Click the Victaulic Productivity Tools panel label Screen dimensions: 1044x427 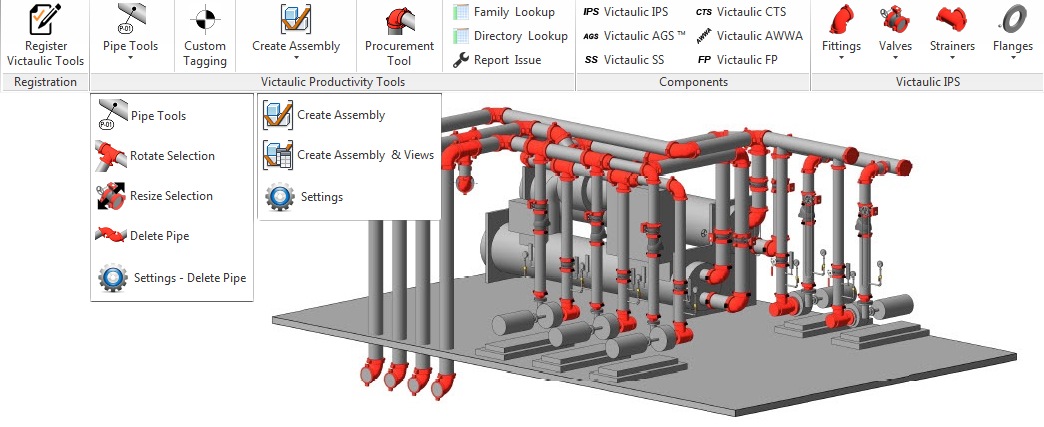point(333,82)
